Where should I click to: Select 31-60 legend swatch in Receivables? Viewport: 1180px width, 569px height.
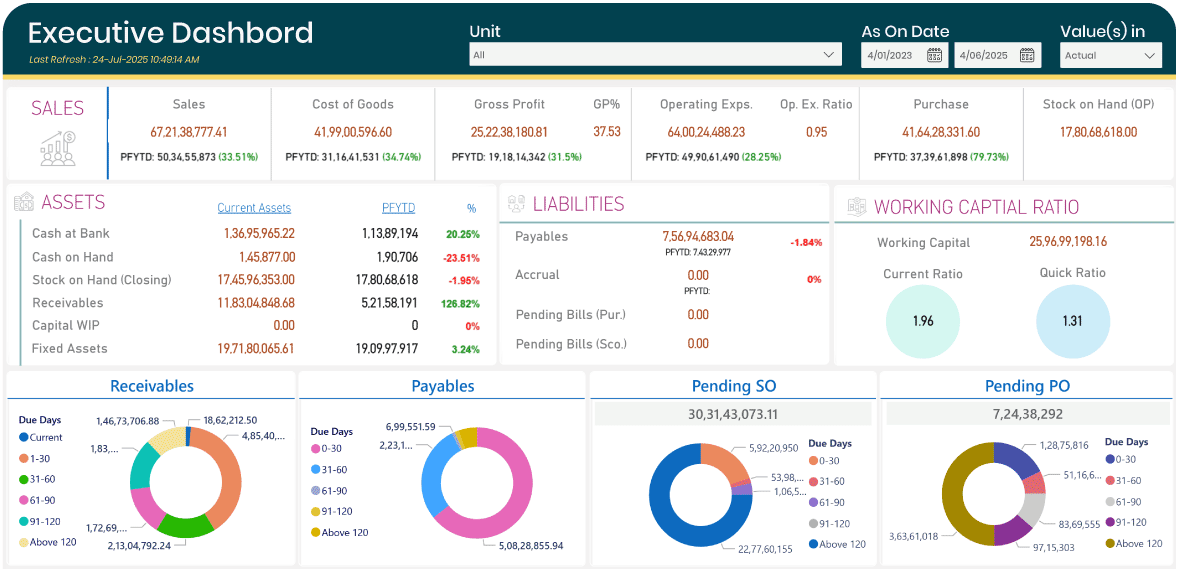(x=23, y=479)
